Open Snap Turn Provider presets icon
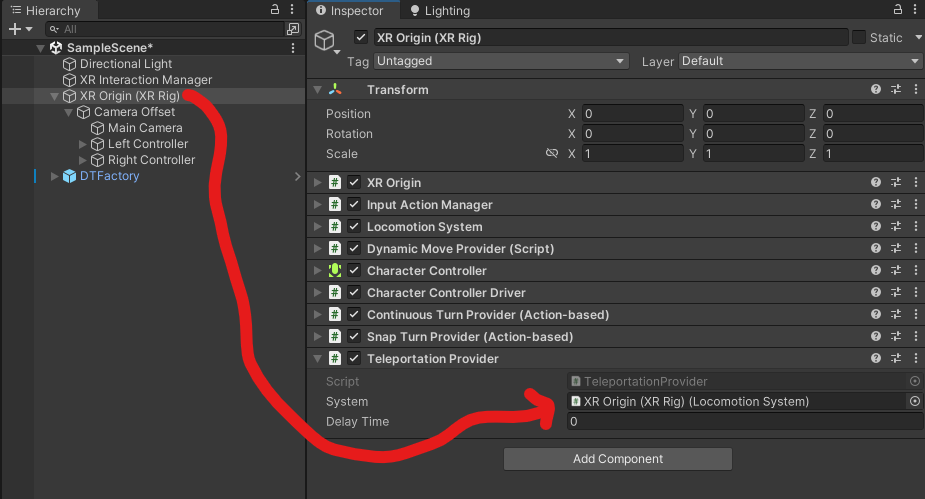This screenshot has width=925, height=499. click(x=896, y=336)
